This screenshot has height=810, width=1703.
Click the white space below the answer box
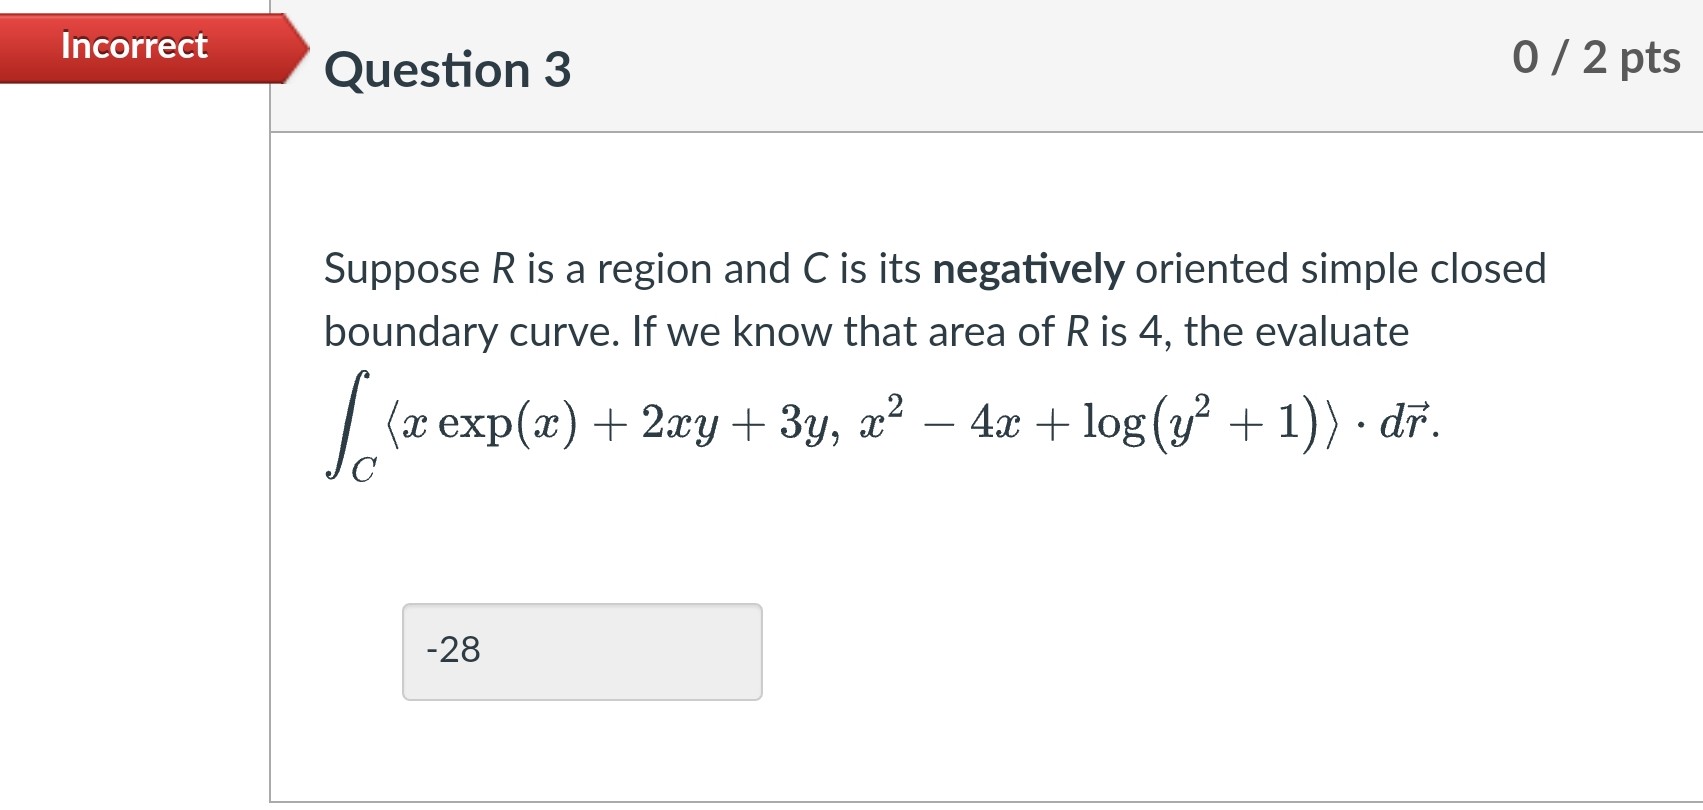[580, 750]
